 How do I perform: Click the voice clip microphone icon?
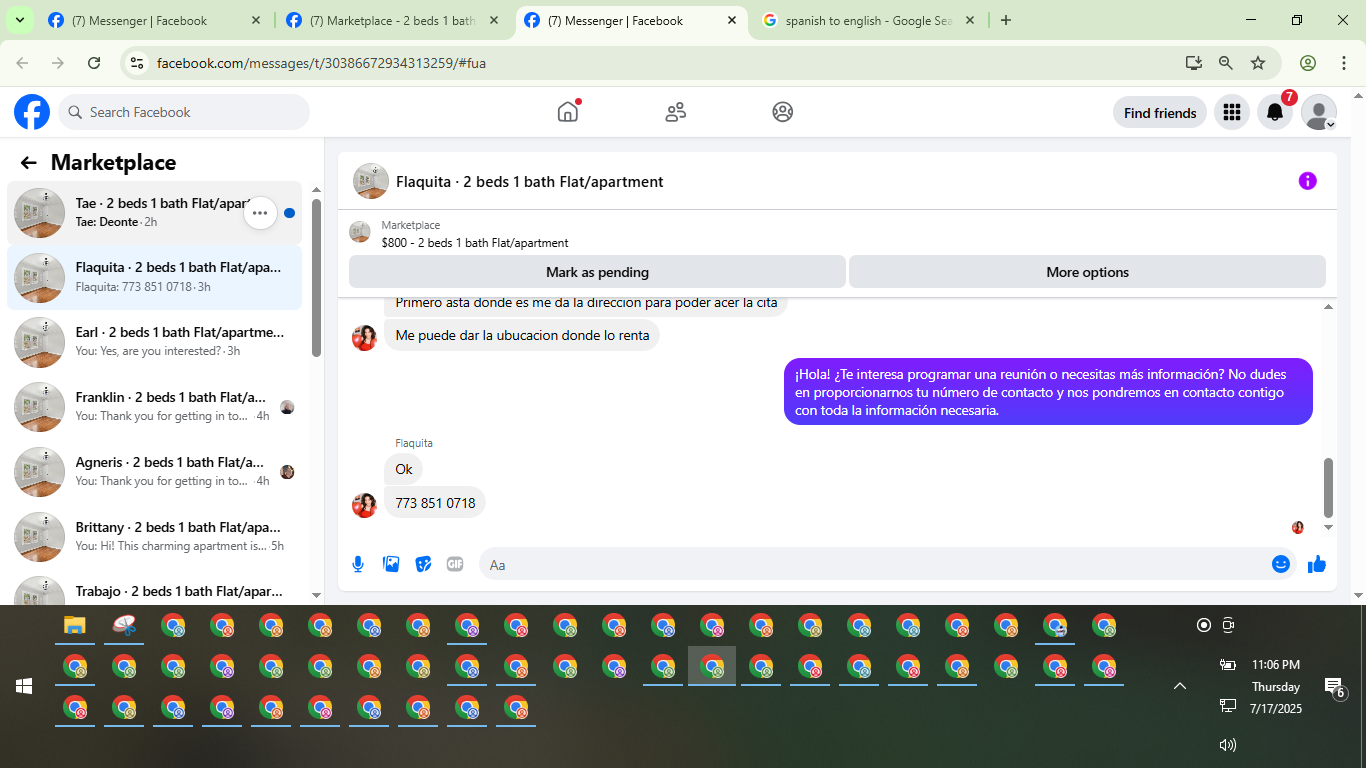(x=358, y=564)
